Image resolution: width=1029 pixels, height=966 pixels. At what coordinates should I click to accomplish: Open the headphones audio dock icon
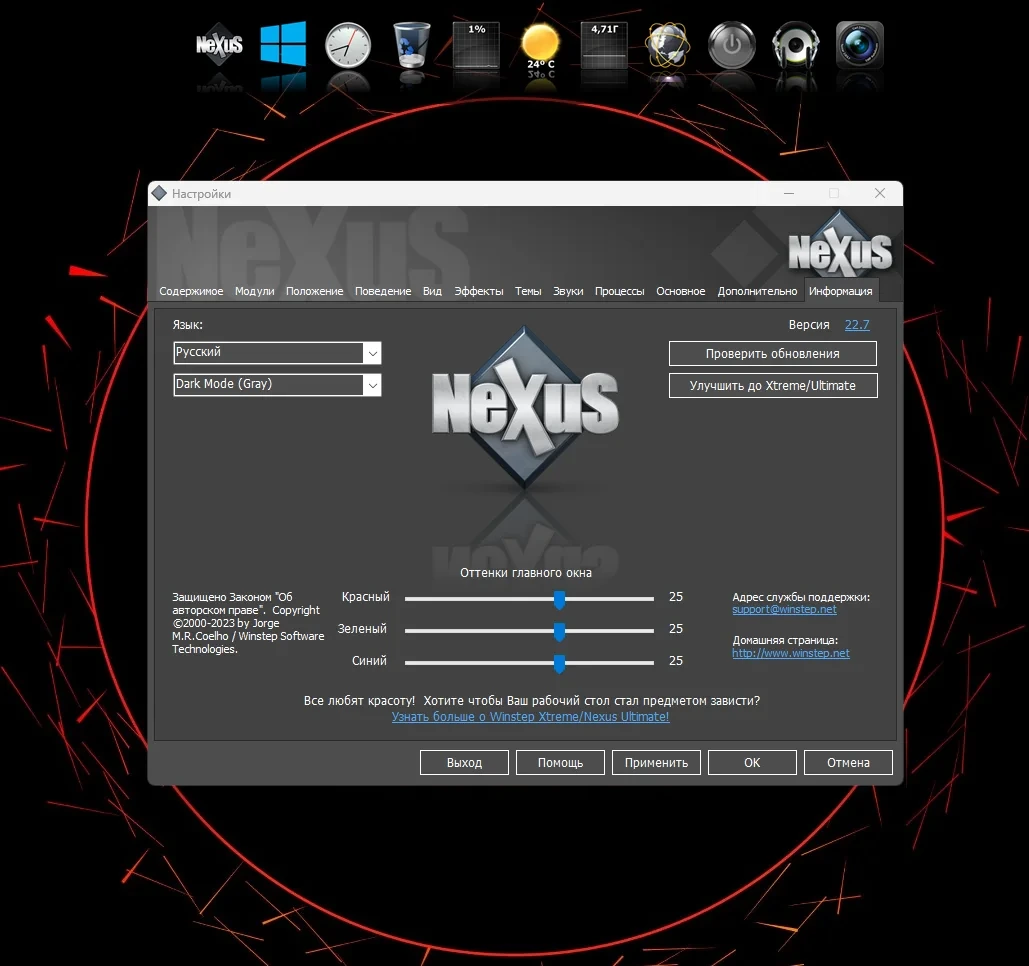[795, 45]
